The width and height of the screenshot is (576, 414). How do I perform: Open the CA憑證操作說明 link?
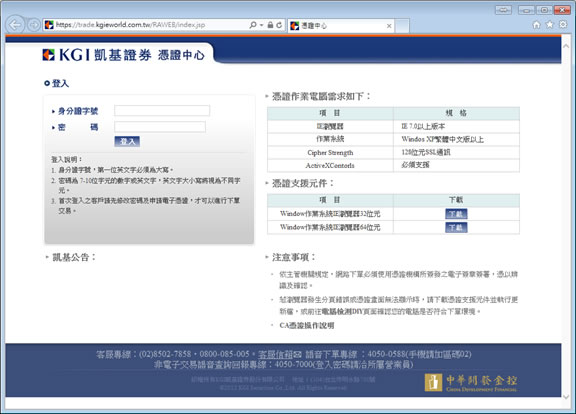[307, 325]
